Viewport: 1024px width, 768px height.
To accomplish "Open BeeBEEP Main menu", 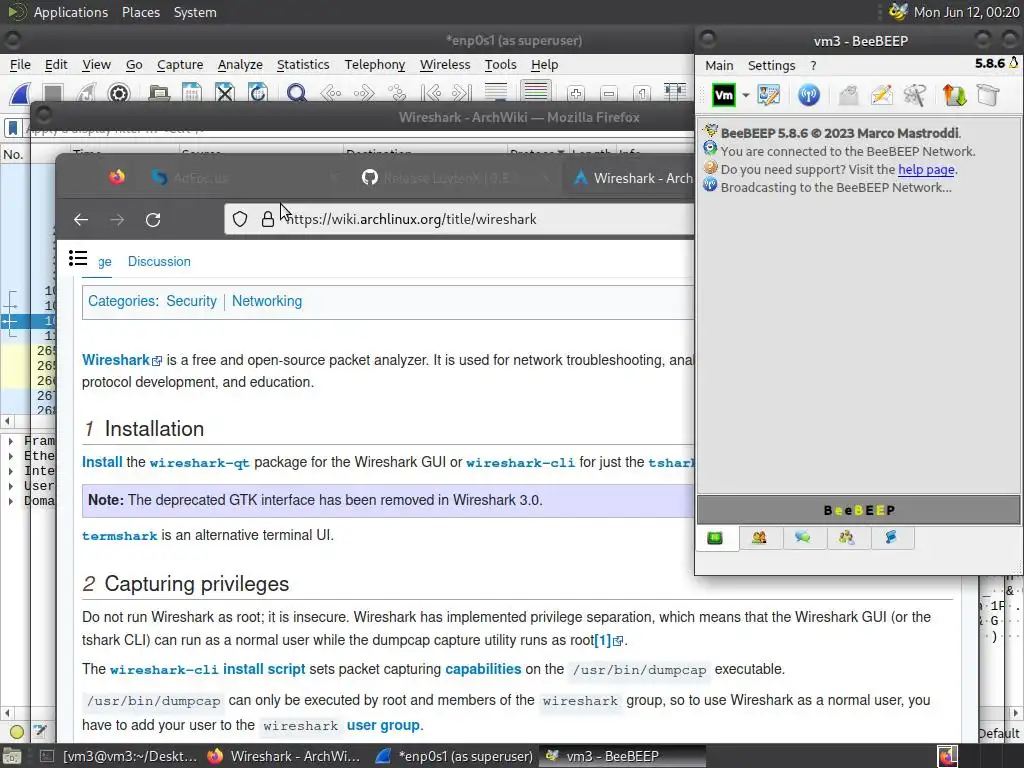I will point(719,65).
